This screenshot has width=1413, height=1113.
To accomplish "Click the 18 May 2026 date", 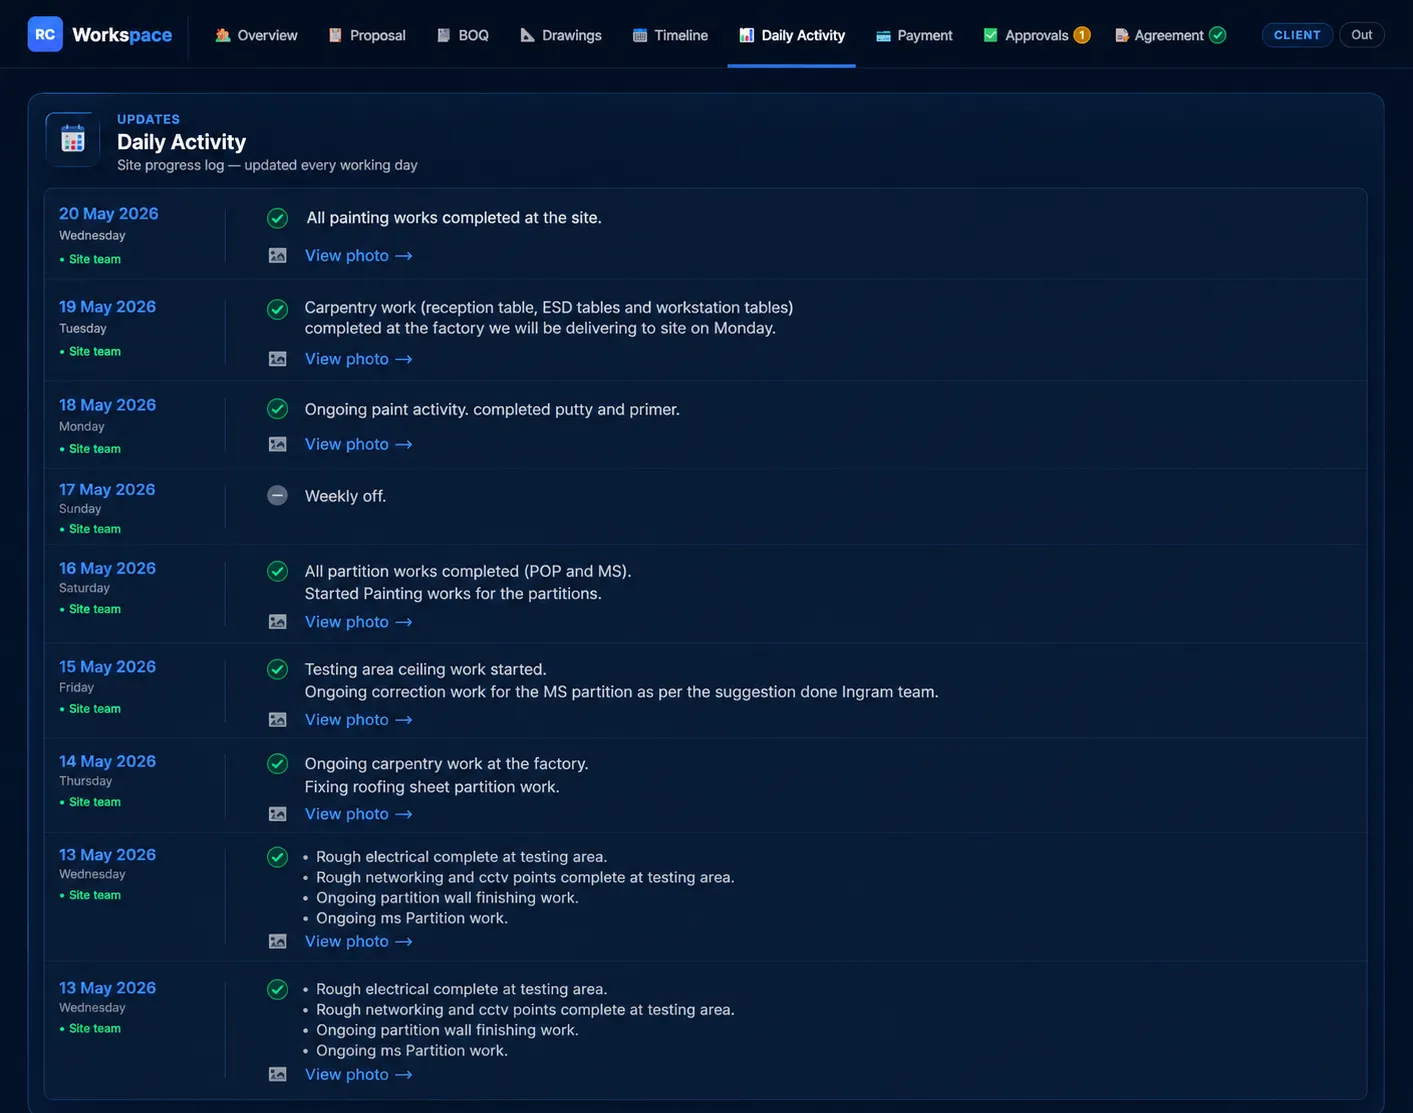I will point(107,405).
